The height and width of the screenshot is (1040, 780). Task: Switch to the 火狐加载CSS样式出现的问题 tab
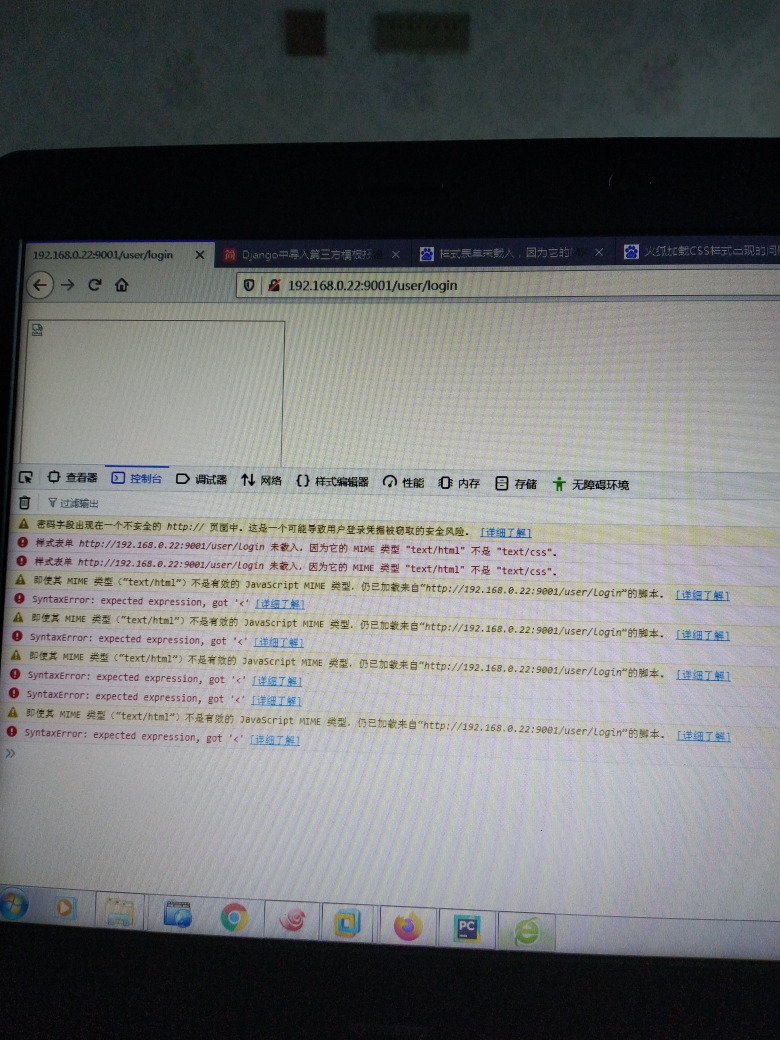coord(700,251)
